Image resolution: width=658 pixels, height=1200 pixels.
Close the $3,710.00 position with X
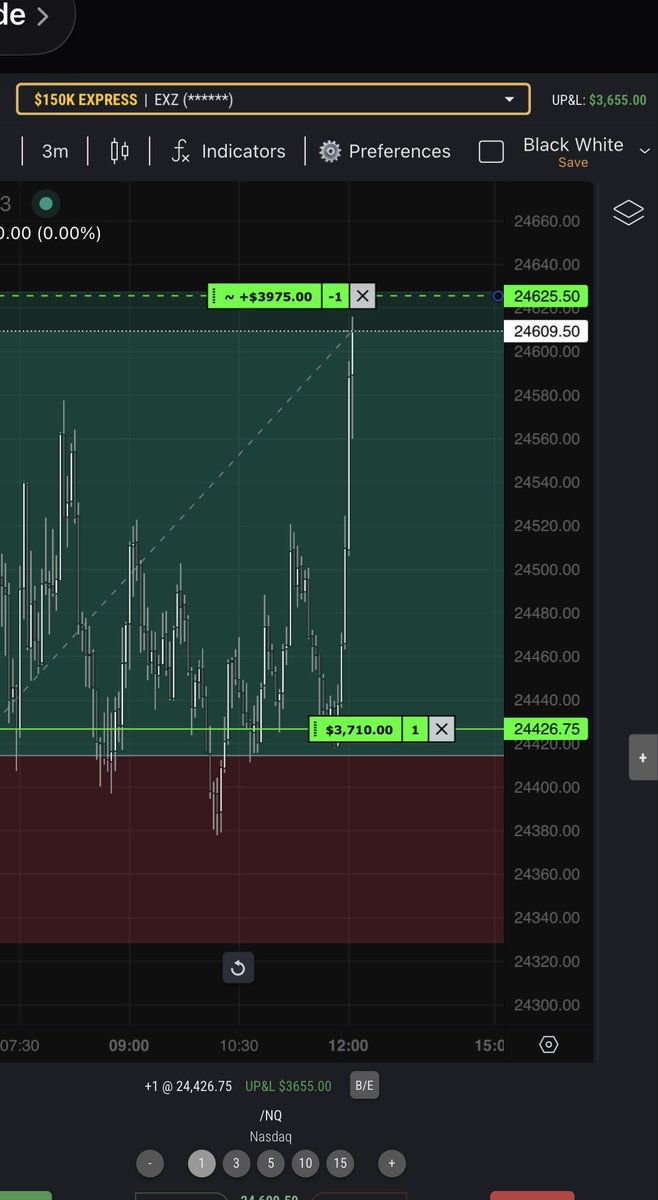point(442,729)
